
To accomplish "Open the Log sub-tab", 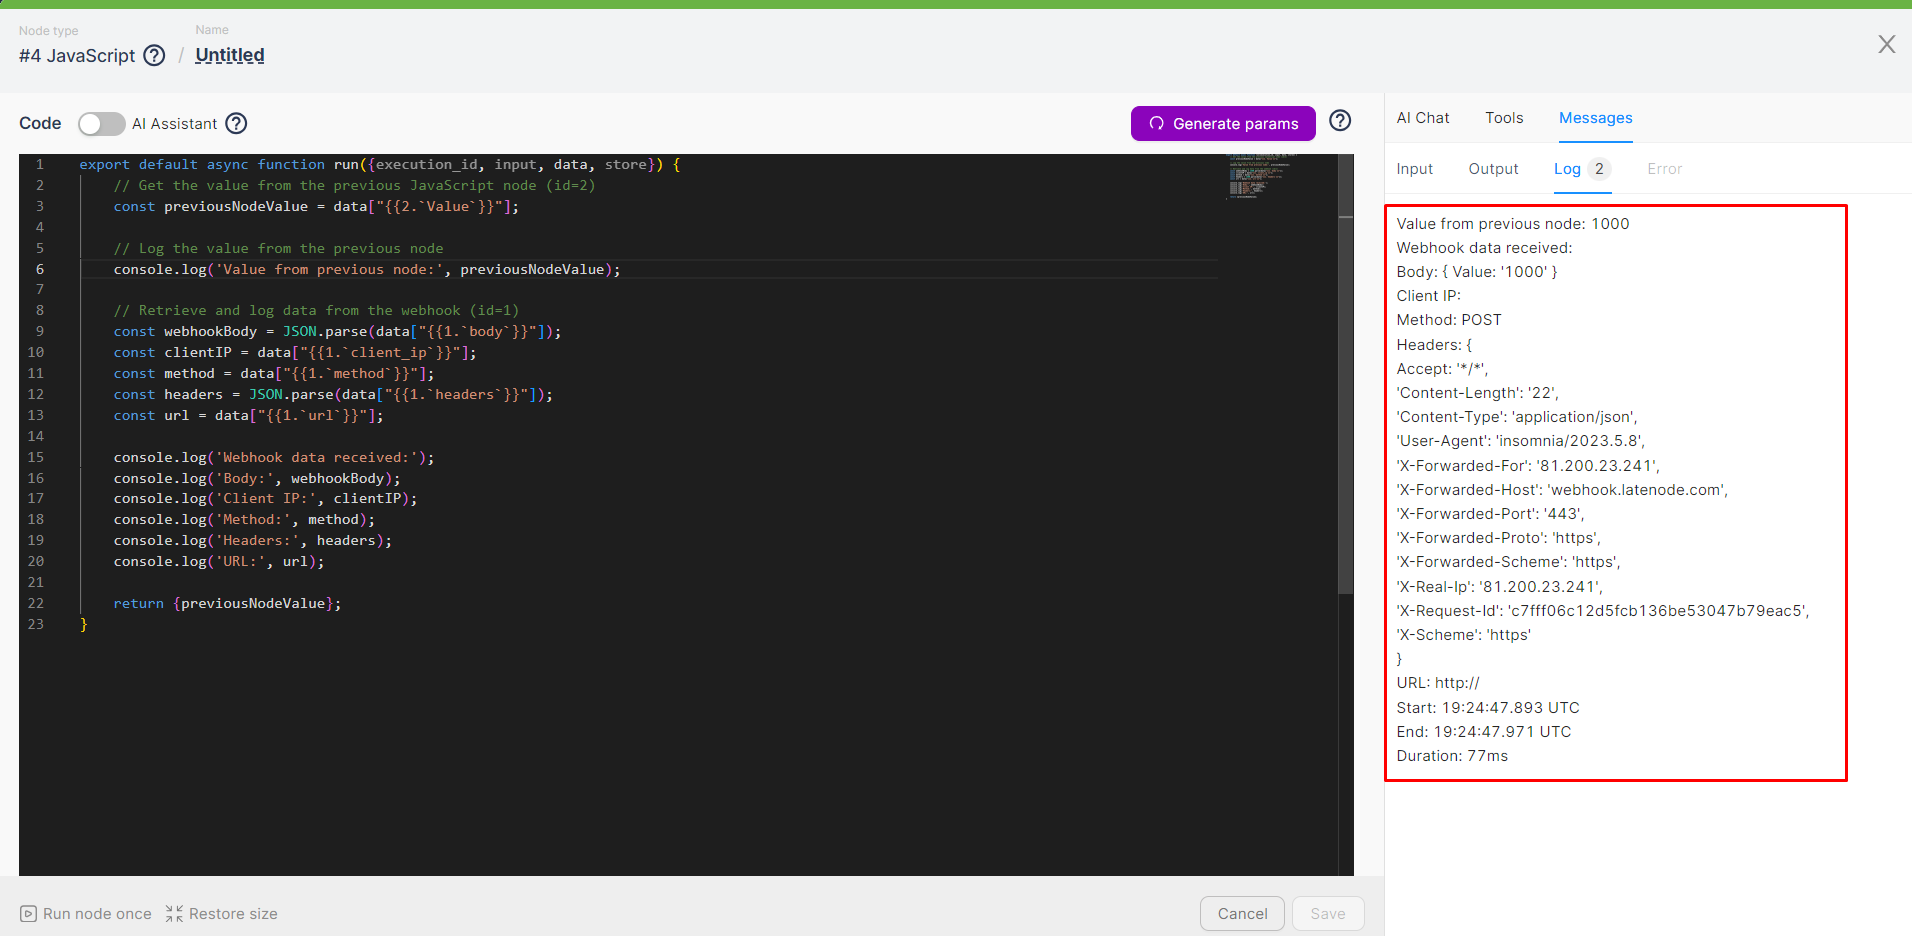I will pyautogui.click(x=1567, y=169).
